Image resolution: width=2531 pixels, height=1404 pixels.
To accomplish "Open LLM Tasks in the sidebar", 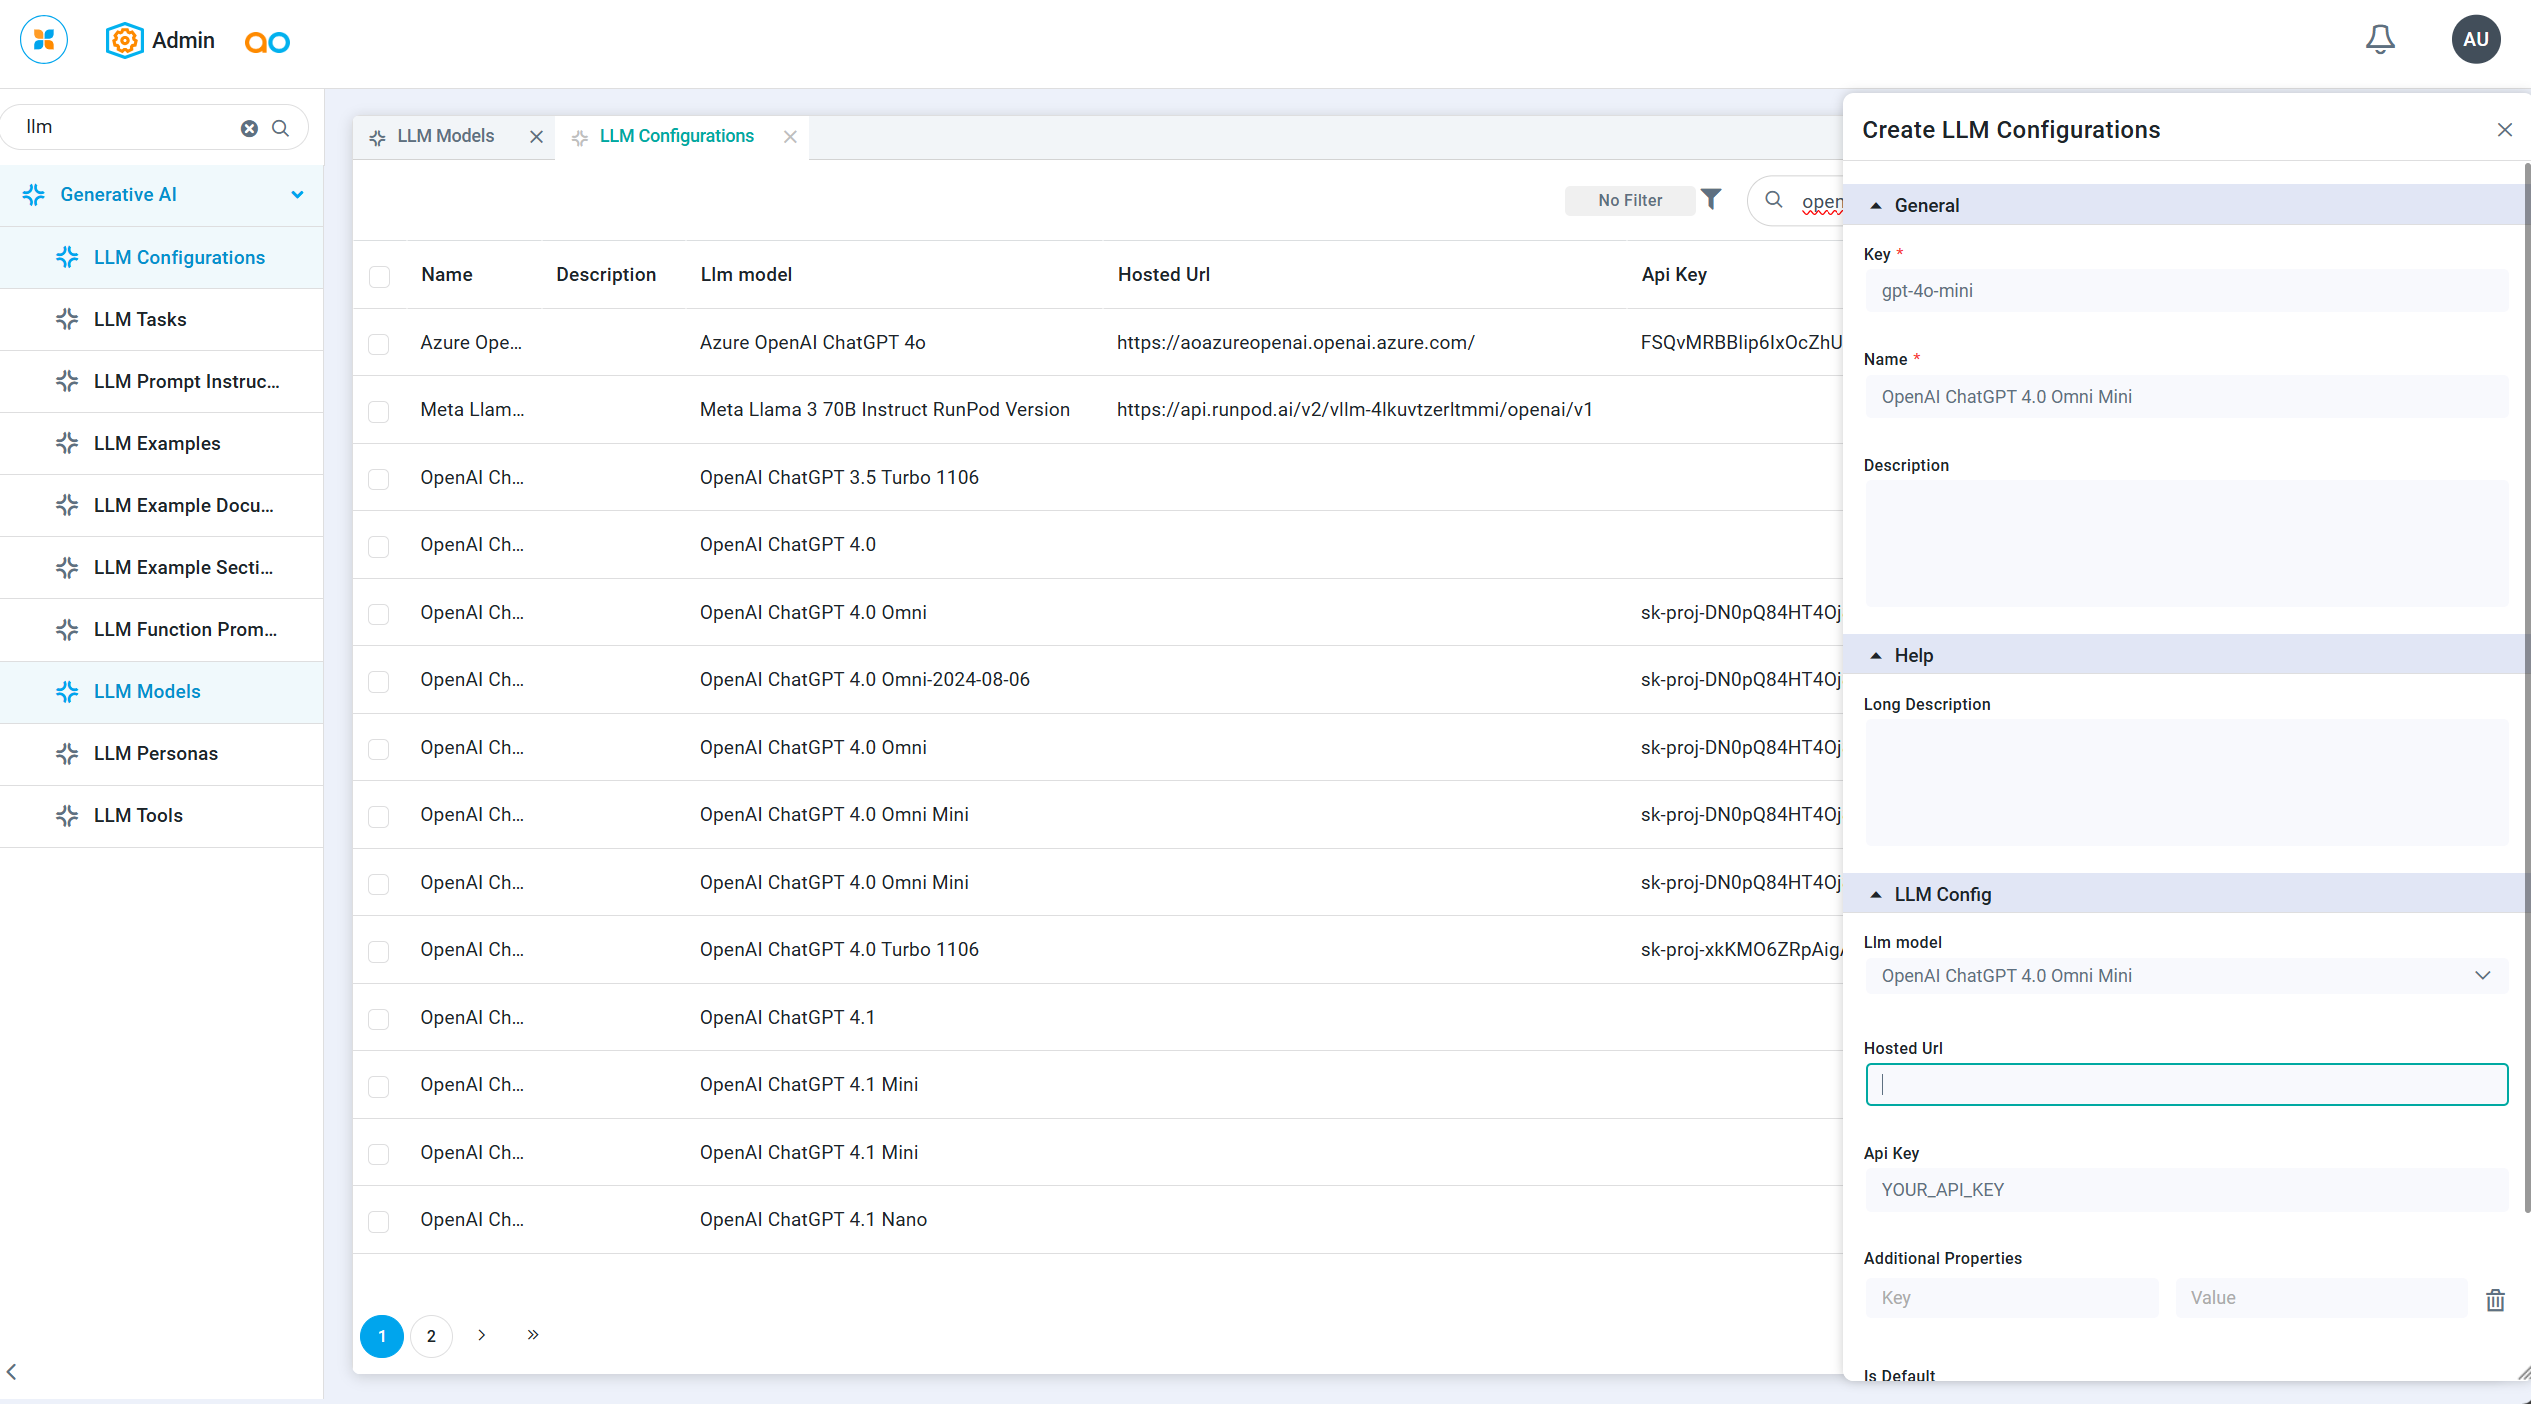I will 161,319.
